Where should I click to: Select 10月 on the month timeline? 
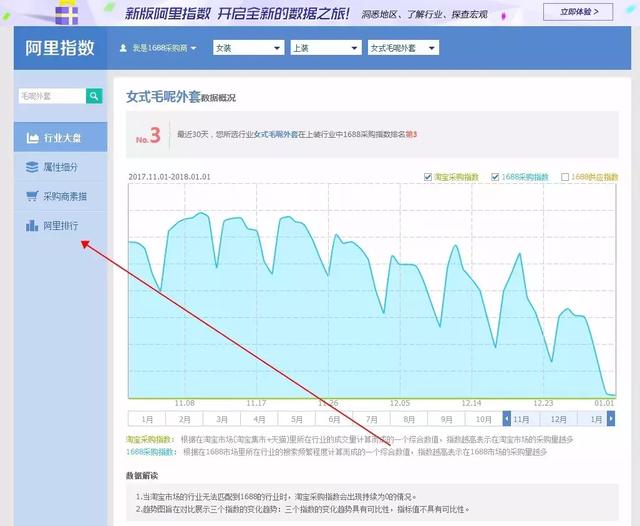click(484, 419)
